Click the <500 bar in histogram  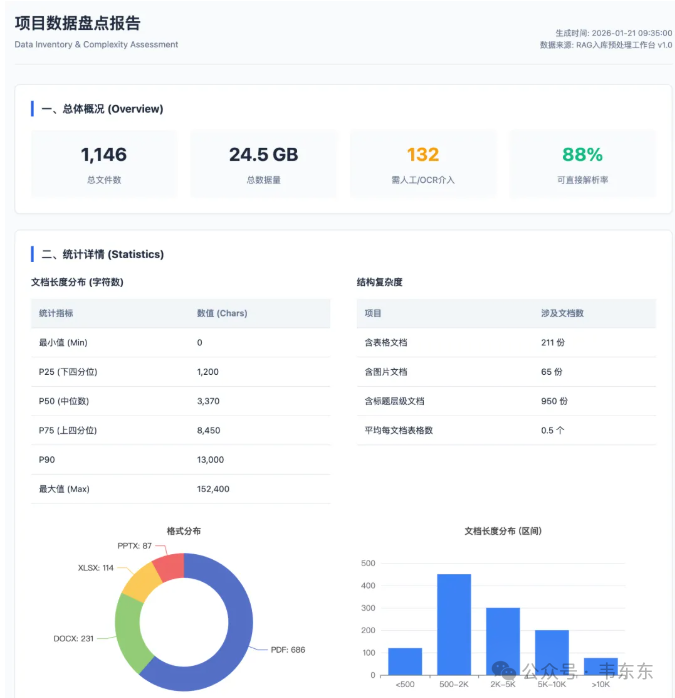coord(405,661)
